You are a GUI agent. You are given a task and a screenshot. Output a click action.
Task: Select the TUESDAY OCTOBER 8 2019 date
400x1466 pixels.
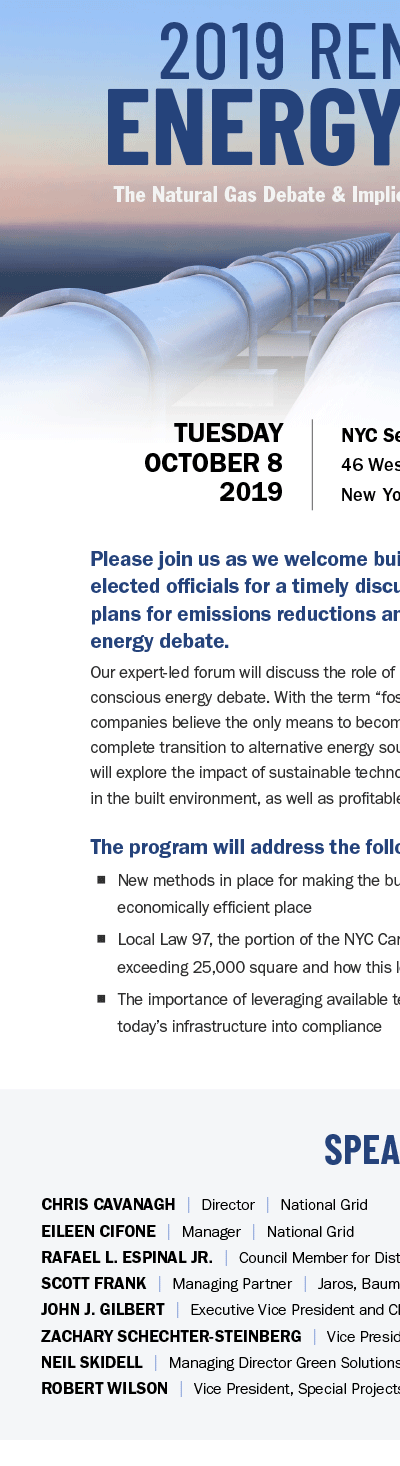click(214, 463)
